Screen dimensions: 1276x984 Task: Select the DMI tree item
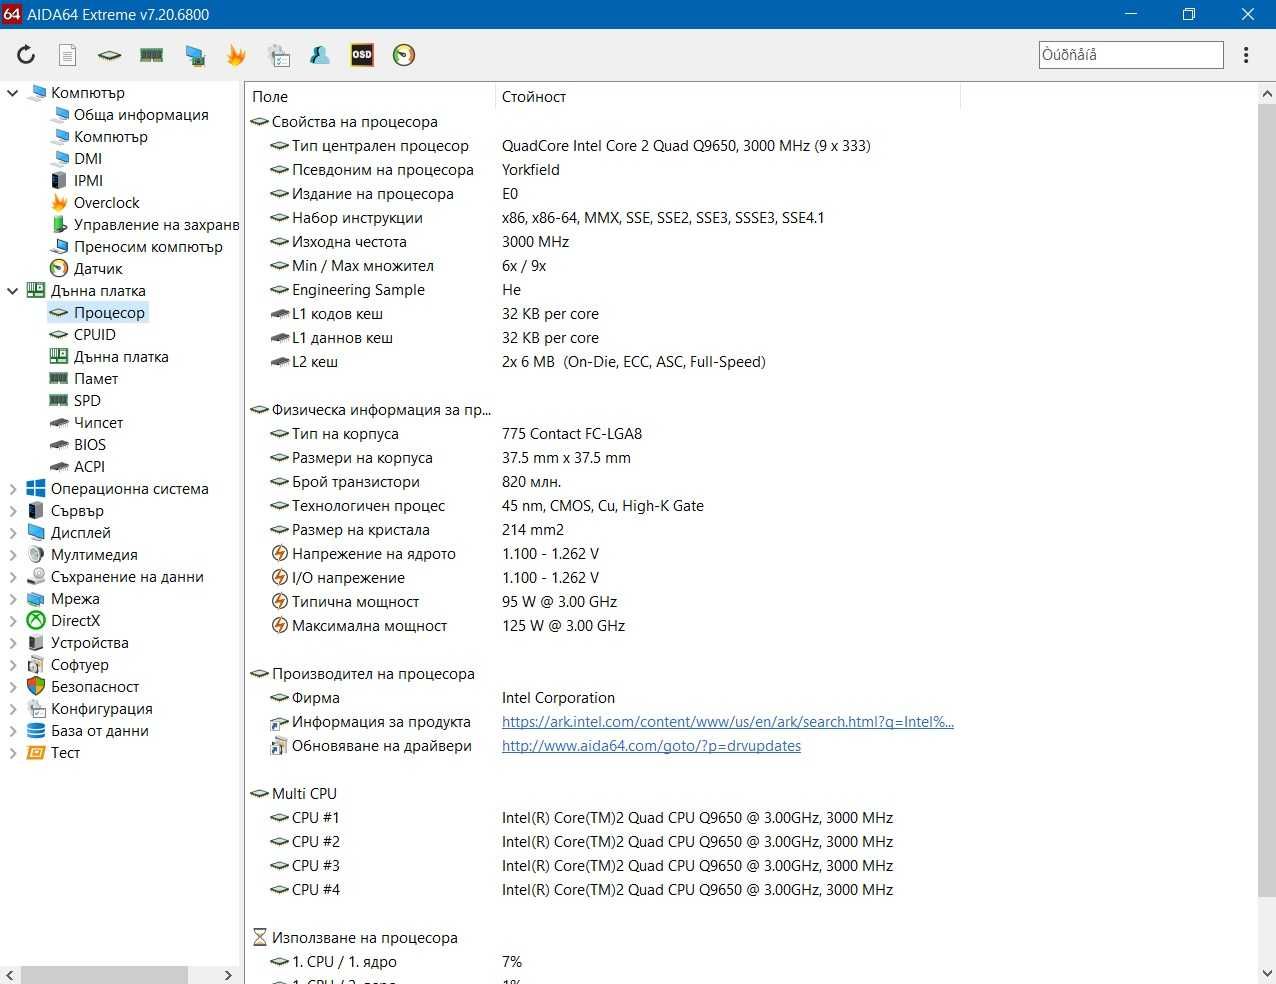88,159
